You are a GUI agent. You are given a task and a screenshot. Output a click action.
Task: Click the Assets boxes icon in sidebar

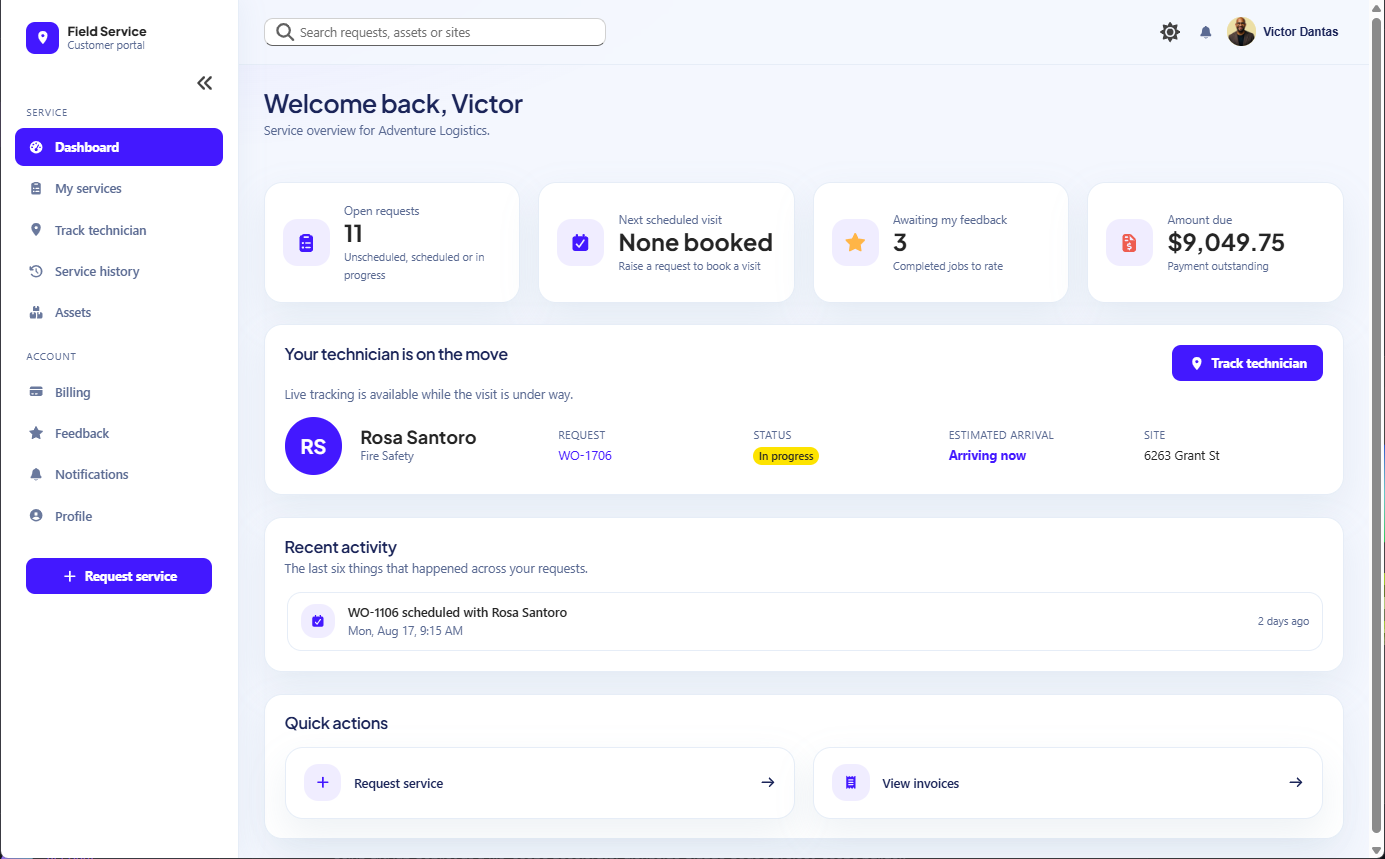[36, 312]
